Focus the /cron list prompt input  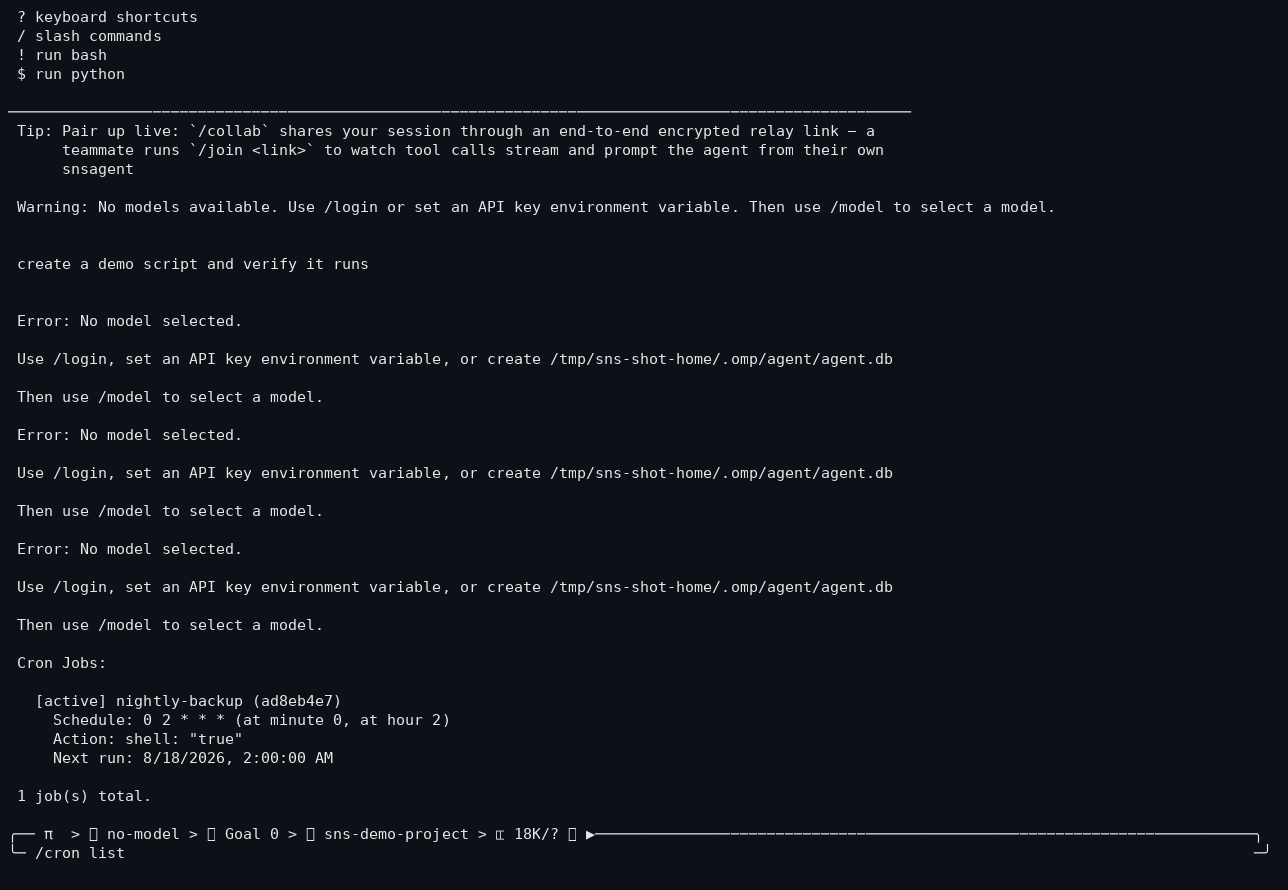[640, 853]
